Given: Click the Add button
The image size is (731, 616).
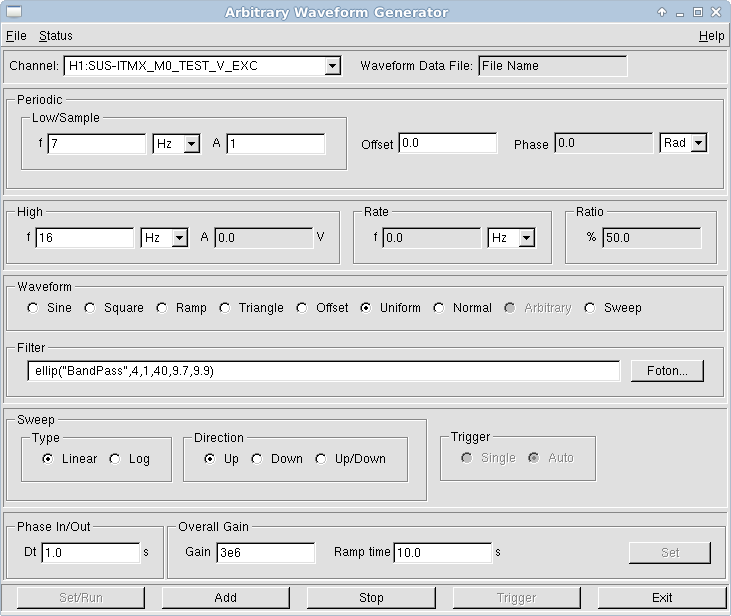Looking at the screenshot, I should coord(226,598).
